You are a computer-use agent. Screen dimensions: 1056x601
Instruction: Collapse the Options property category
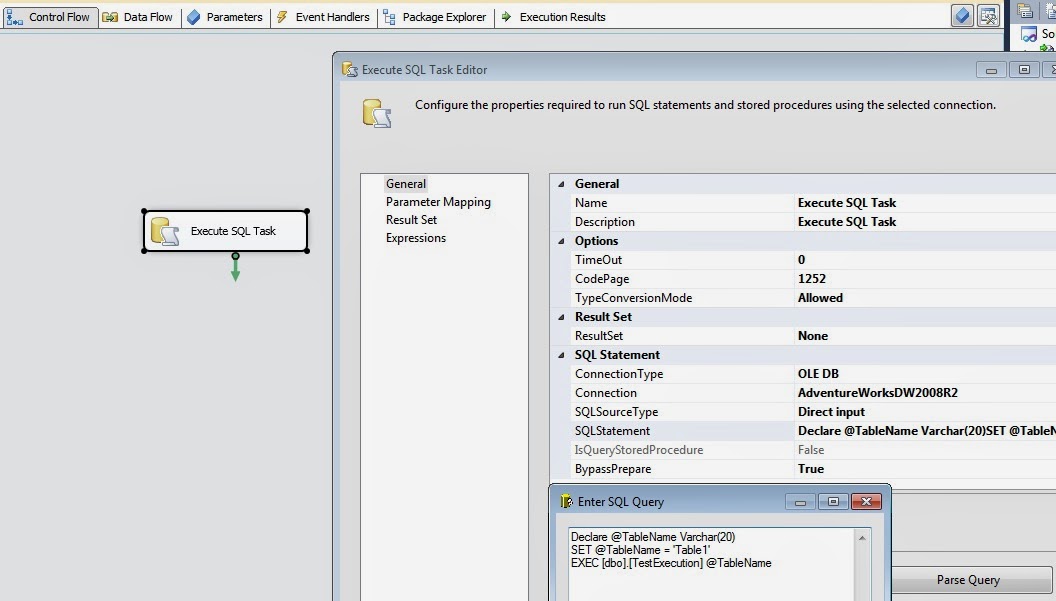pyautogui.click(x=561, y=241)
